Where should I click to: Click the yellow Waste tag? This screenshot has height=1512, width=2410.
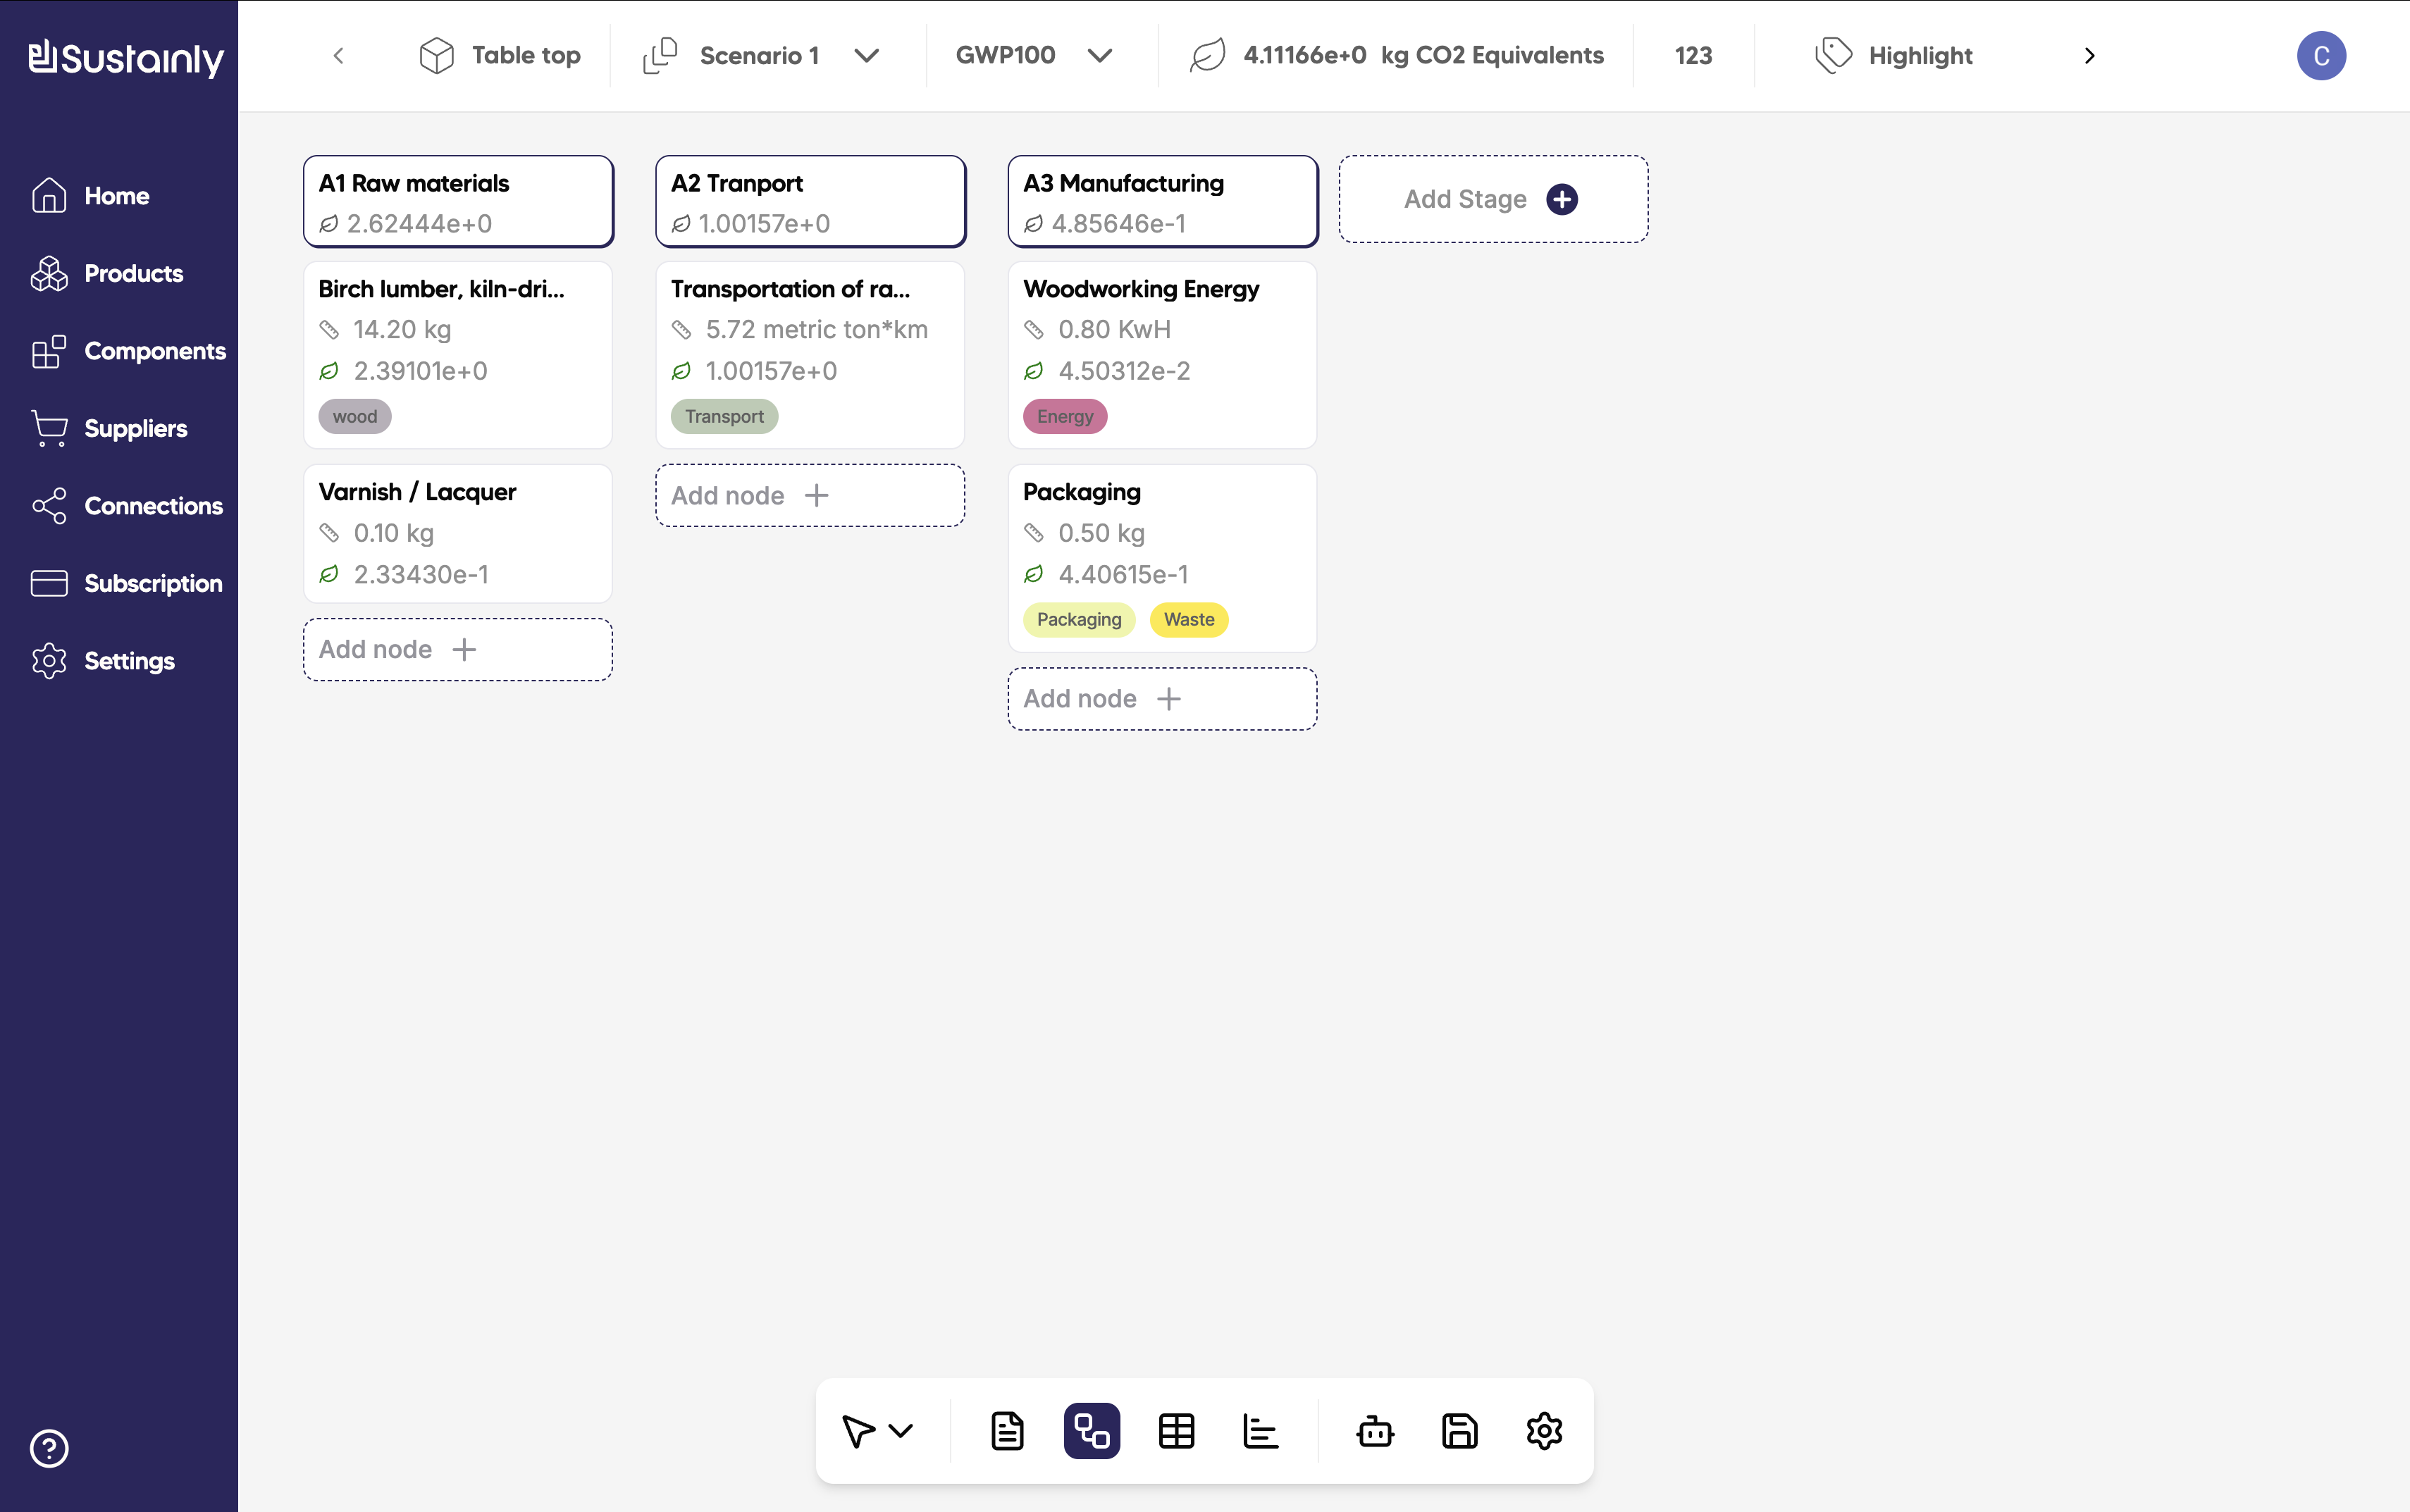tap(1188, 620)
